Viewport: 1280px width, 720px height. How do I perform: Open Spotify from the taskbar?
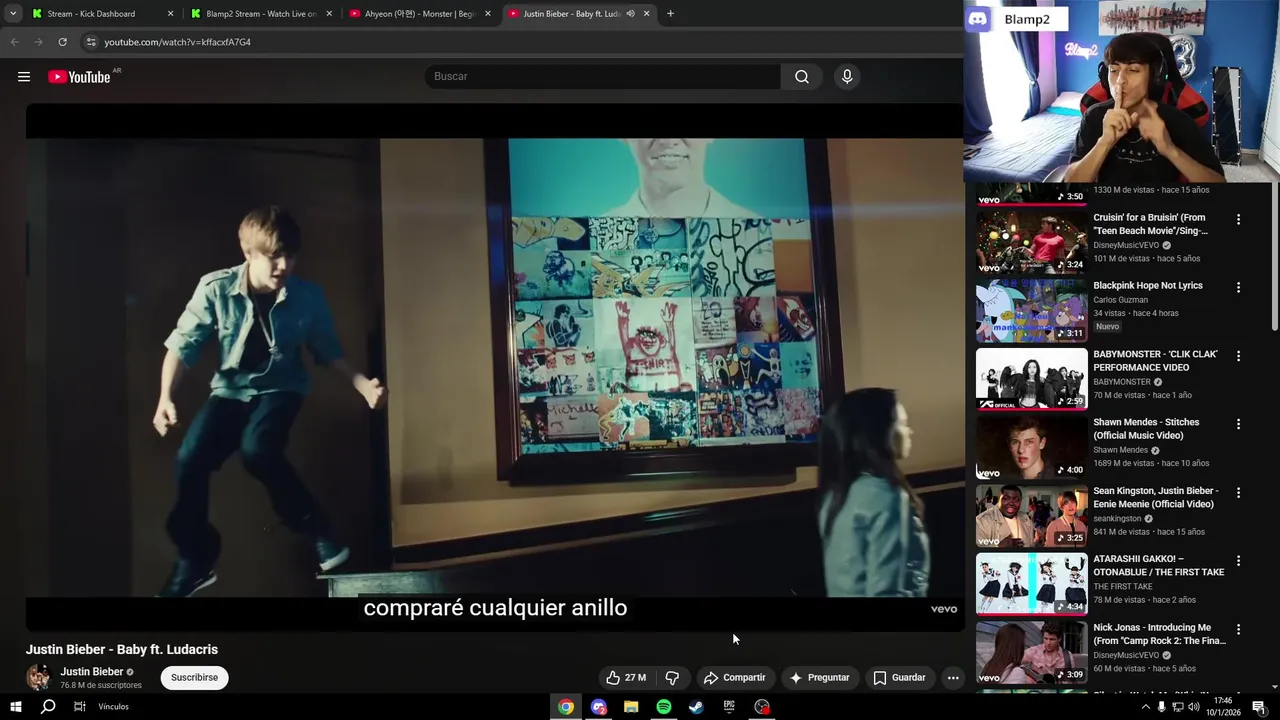coord(664,707)
